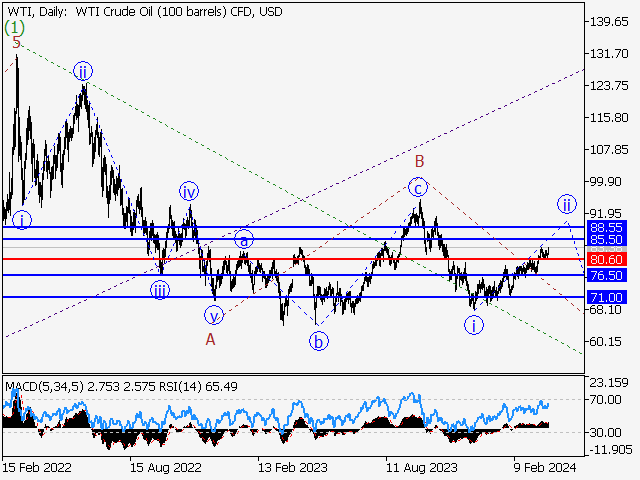The width and height of the screenshot is (640, 480).
Task: Click the red 5 wave label
Action: click(16, 42)
